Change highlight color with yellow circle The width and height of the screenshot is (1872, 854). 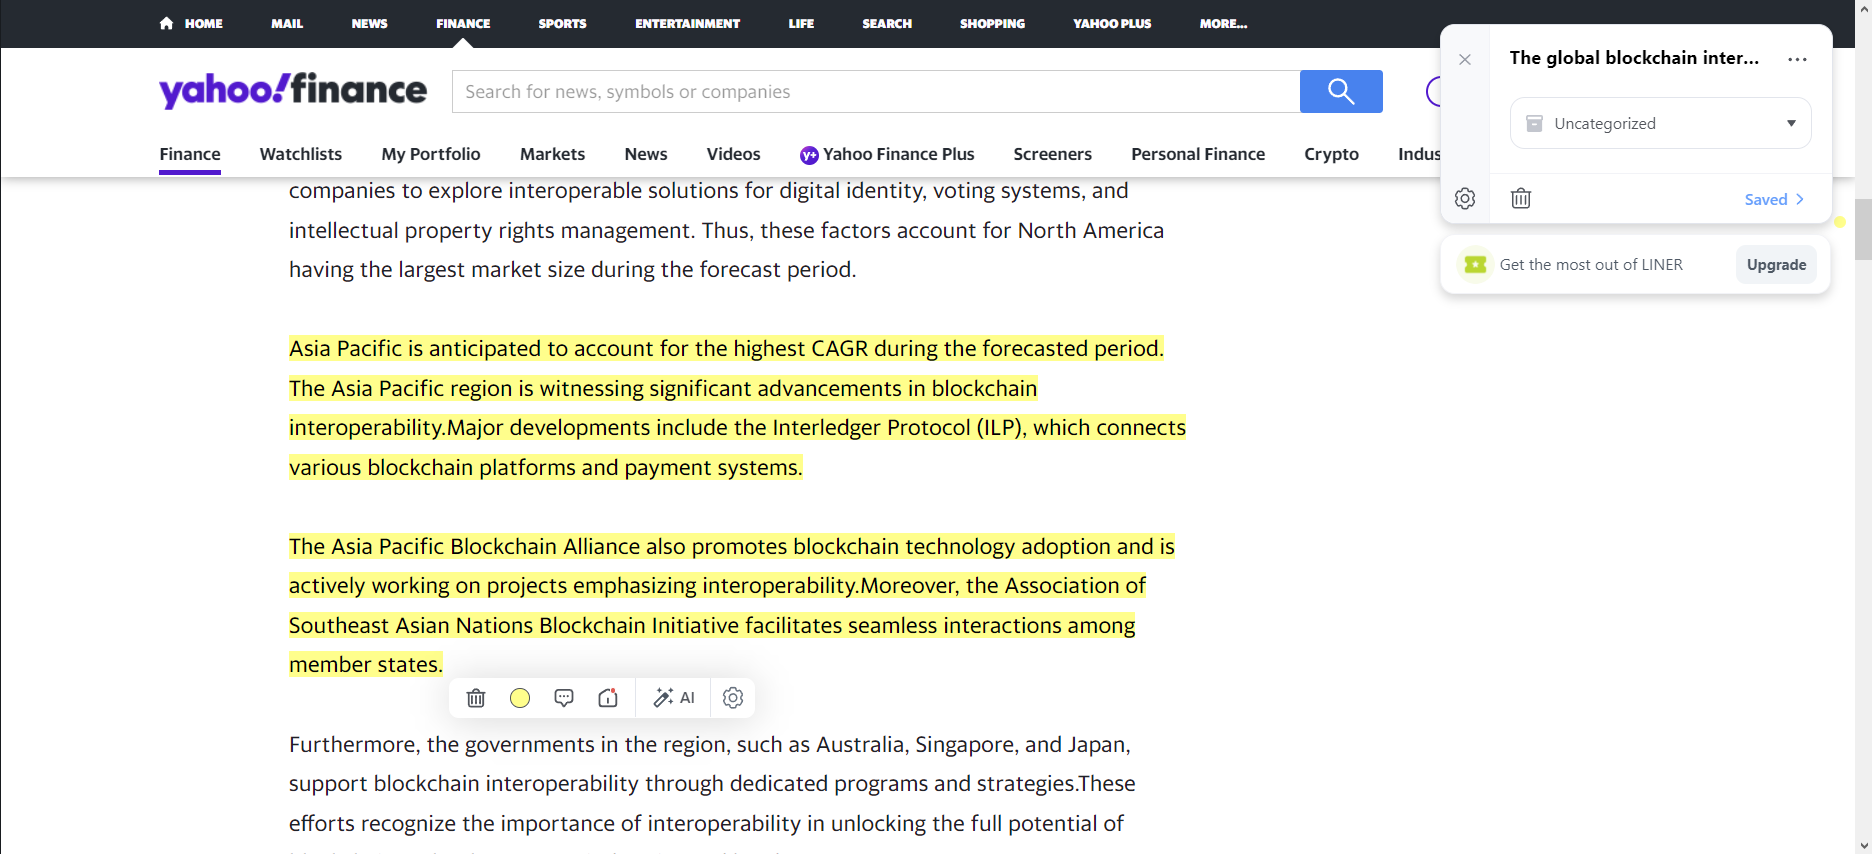pos(520,698)
